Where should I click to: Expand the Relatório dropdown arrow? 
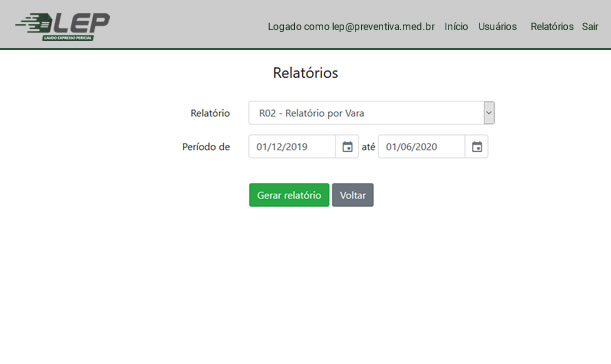pos(489,113)
